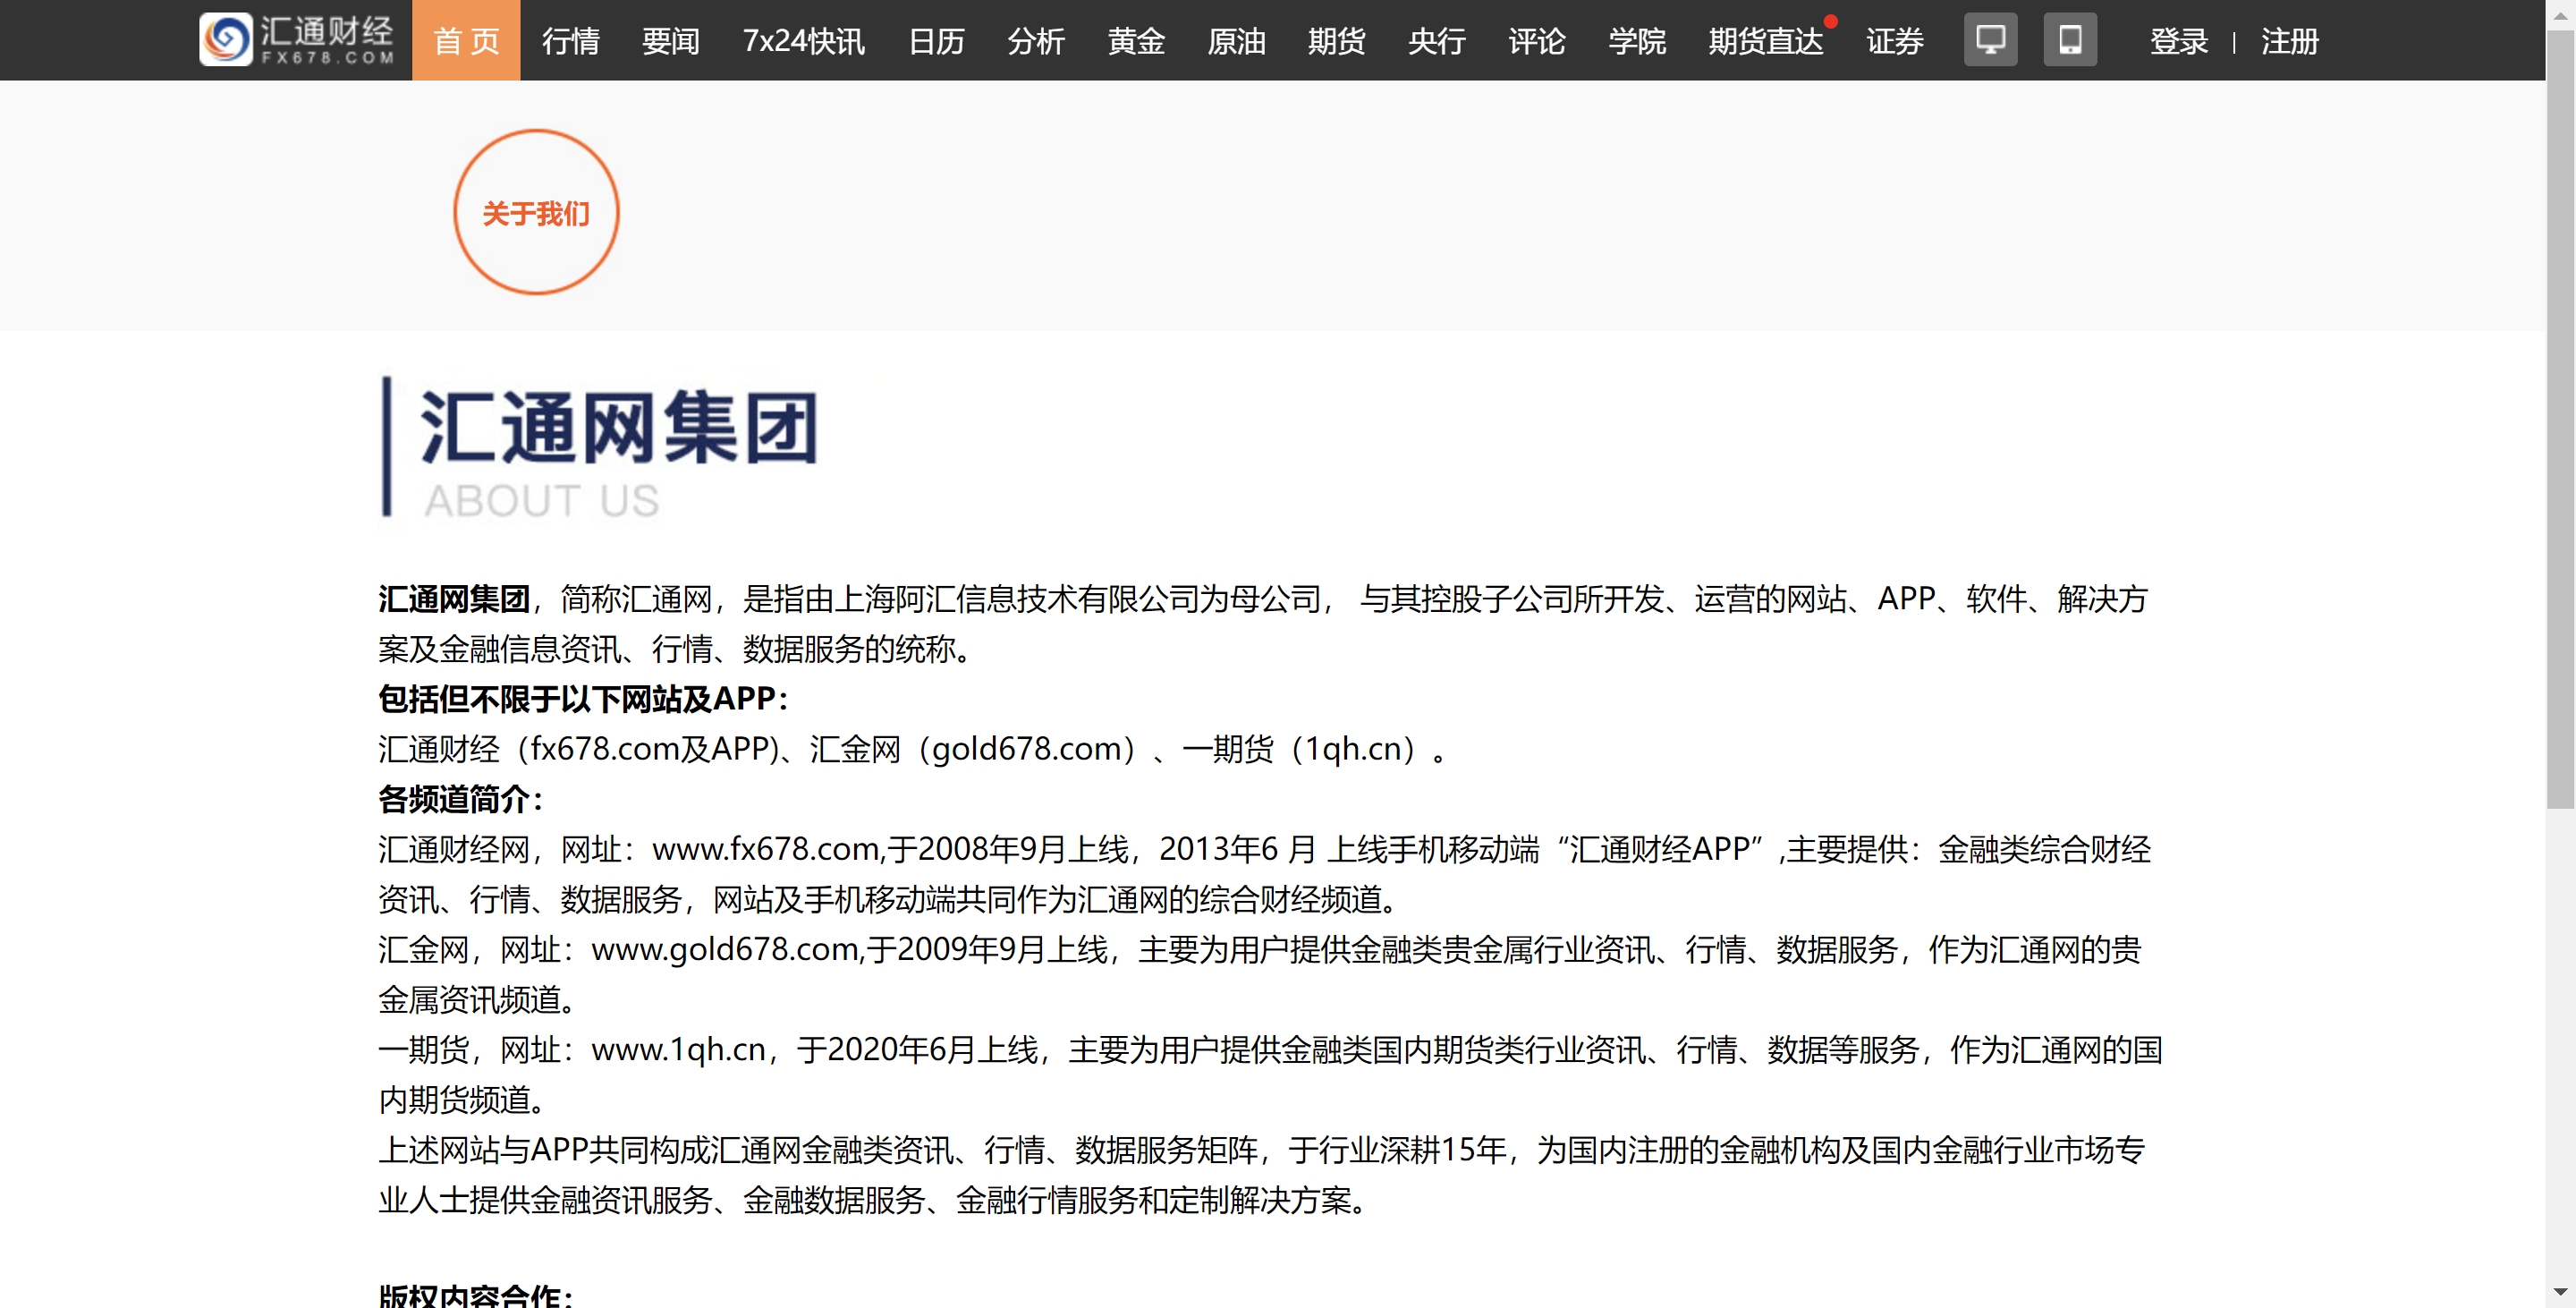Open the 日历 calendar section
The image size is (2576, 1308).
click(x=936, y=40)
